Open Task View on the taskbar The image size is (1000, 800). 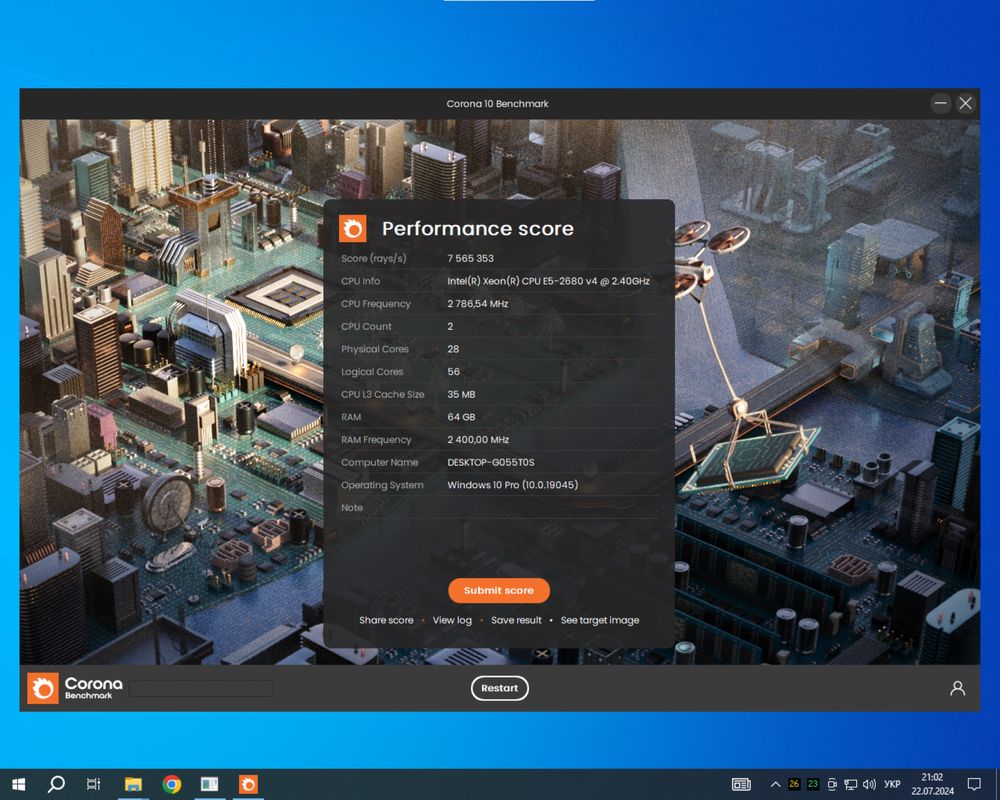point(94,784)
